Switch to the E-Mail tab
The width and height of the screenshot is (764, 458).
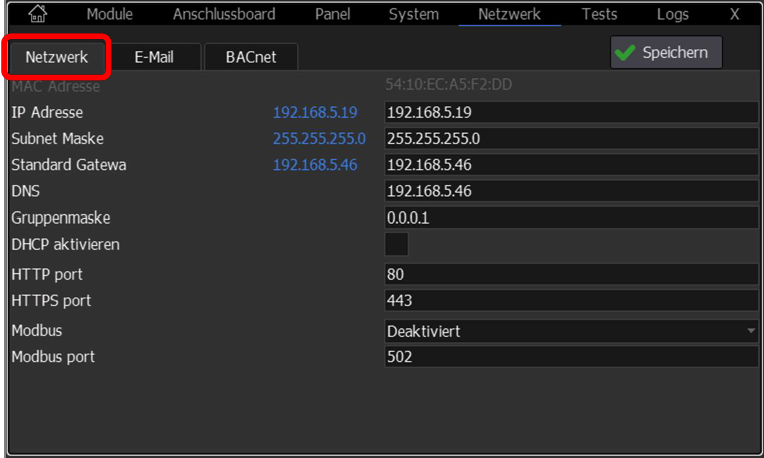click(154, 57)
